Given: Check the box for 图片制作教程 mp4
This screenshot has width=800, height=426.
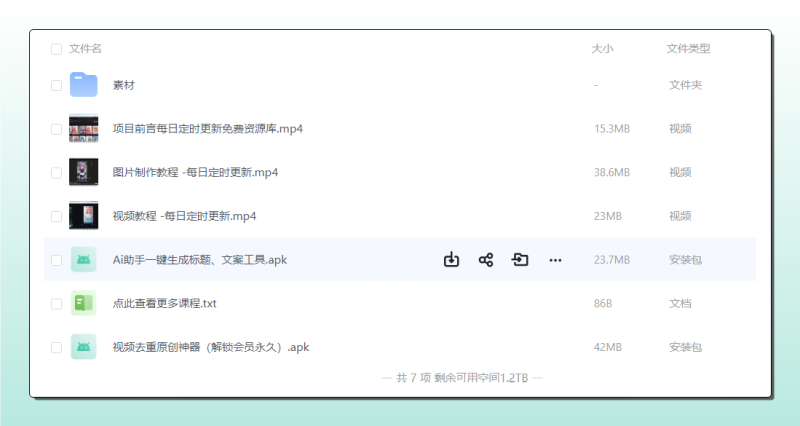Looking at the screenshot, I should click(56, 172).
